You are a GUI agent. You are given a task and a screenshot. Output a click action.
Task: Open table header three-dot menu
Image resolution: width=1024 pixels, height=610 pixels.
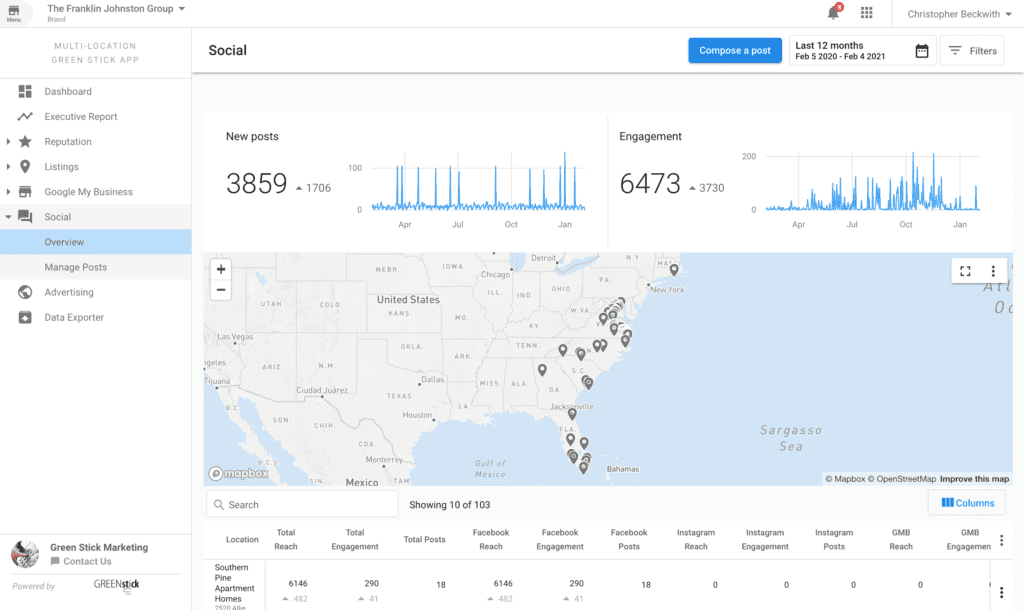click(x=1001, y=540)
